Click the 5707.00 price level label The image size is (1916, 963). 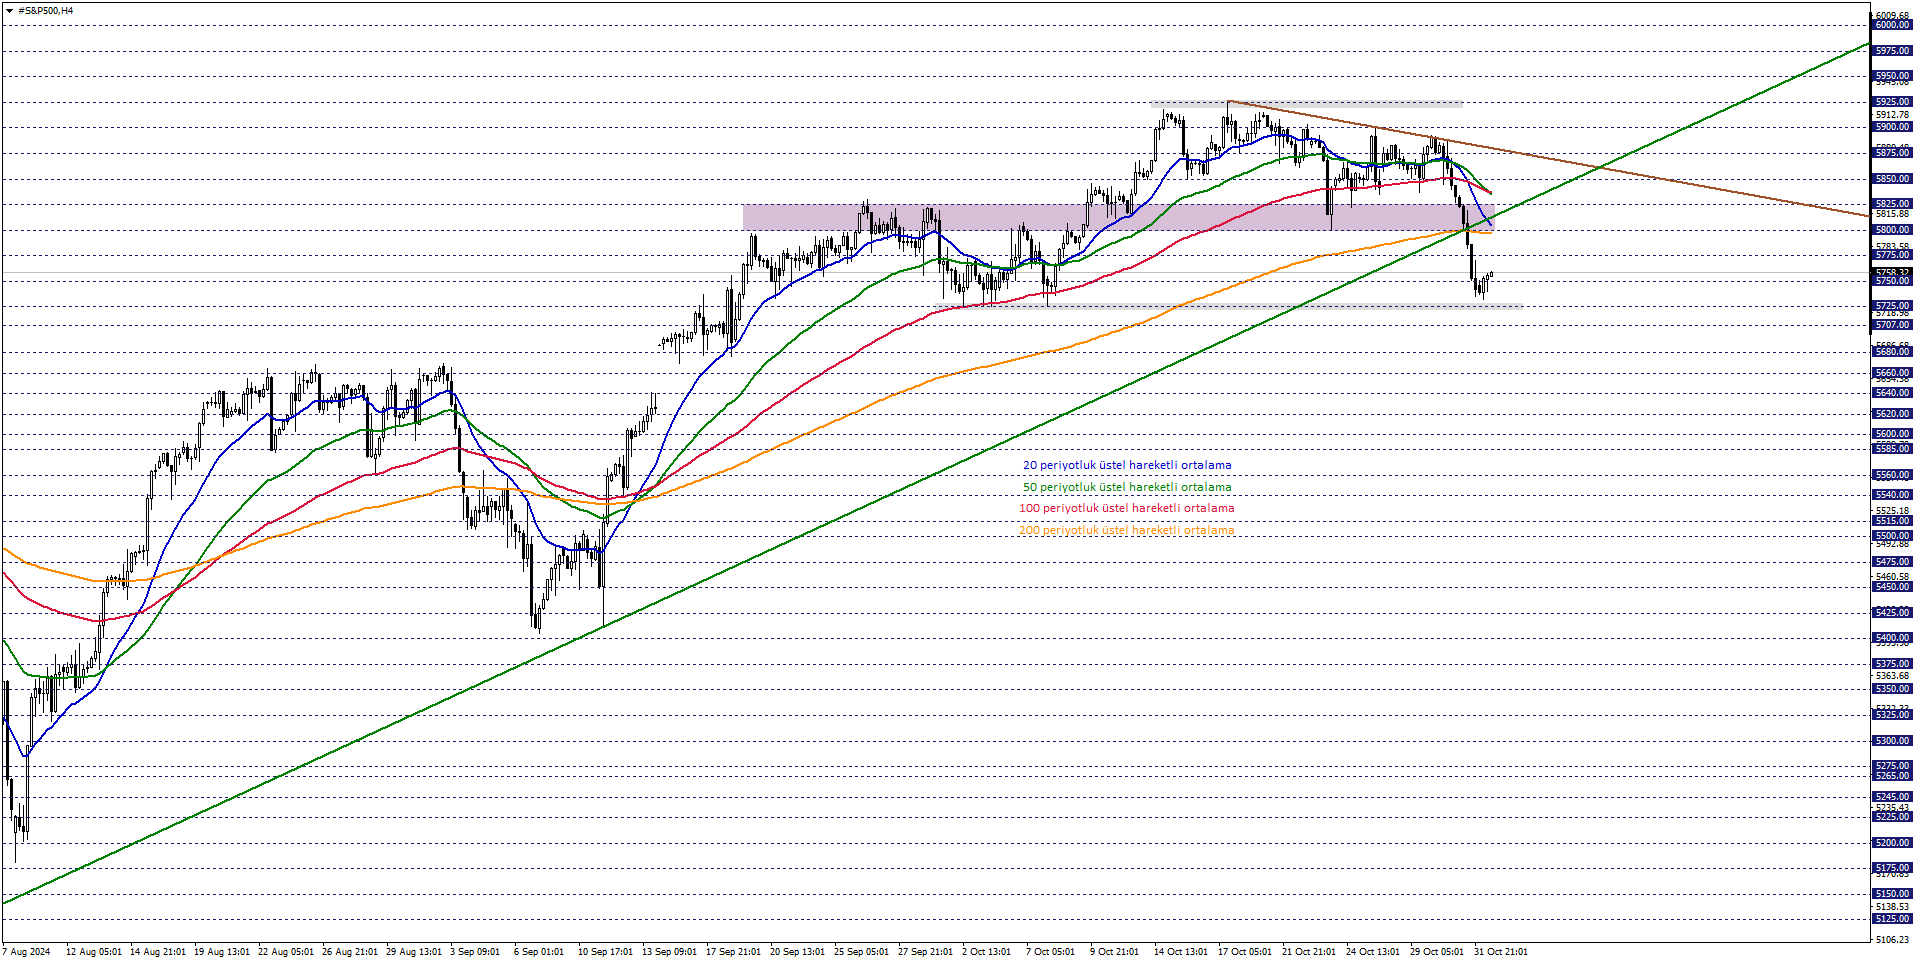coord(1892,325)
